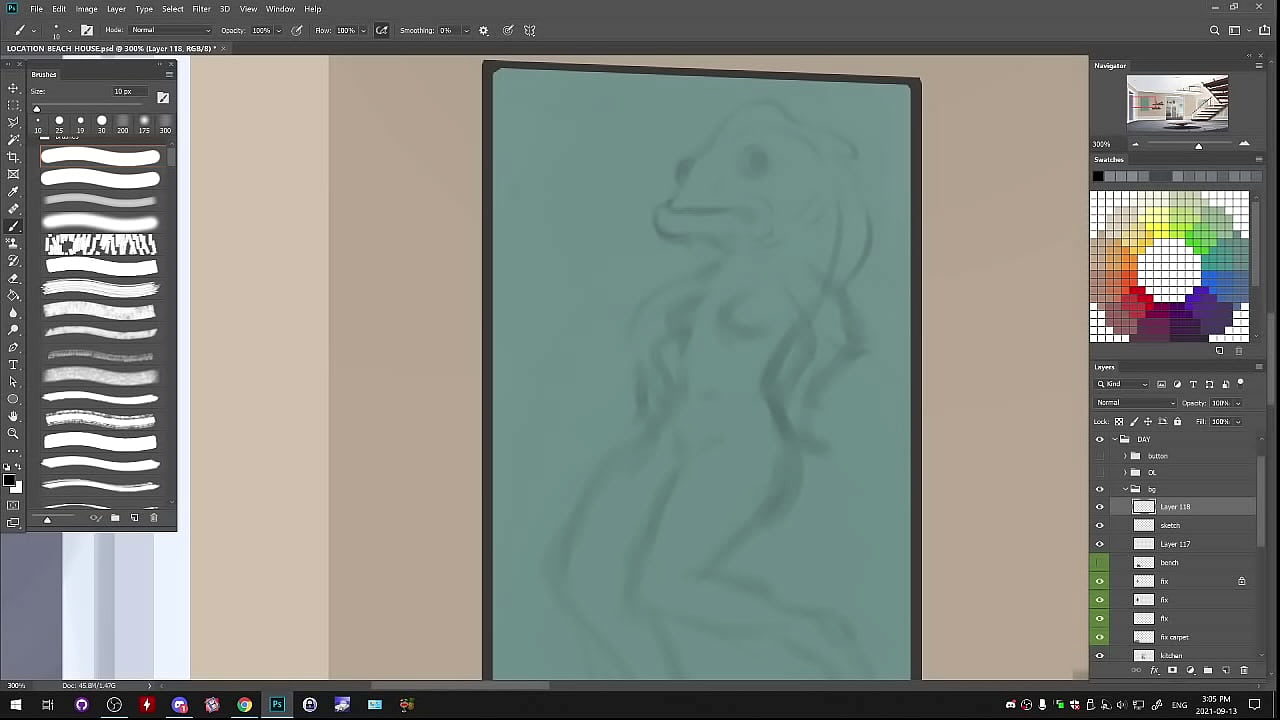Open the brush Mode dropdown
Image resolution: width=1280 pixels, height=720 pixels.
point(171,30)
